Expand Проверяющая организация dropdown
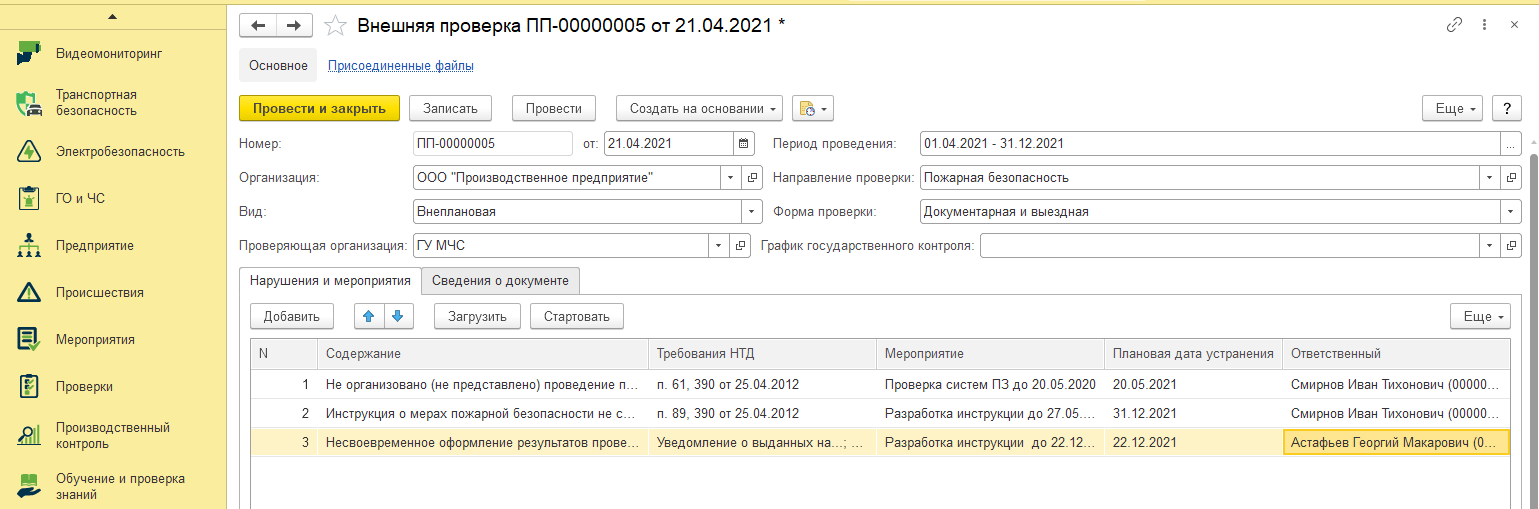 coord(719,245)
